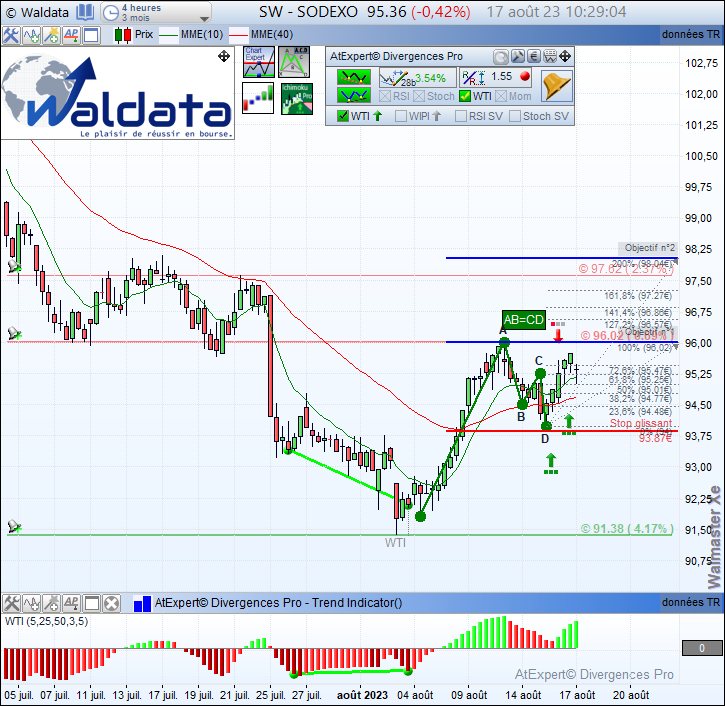Click the bell alert icon at 97.62 line
Viewport: 725px width, 706px height.
point(14,266)
